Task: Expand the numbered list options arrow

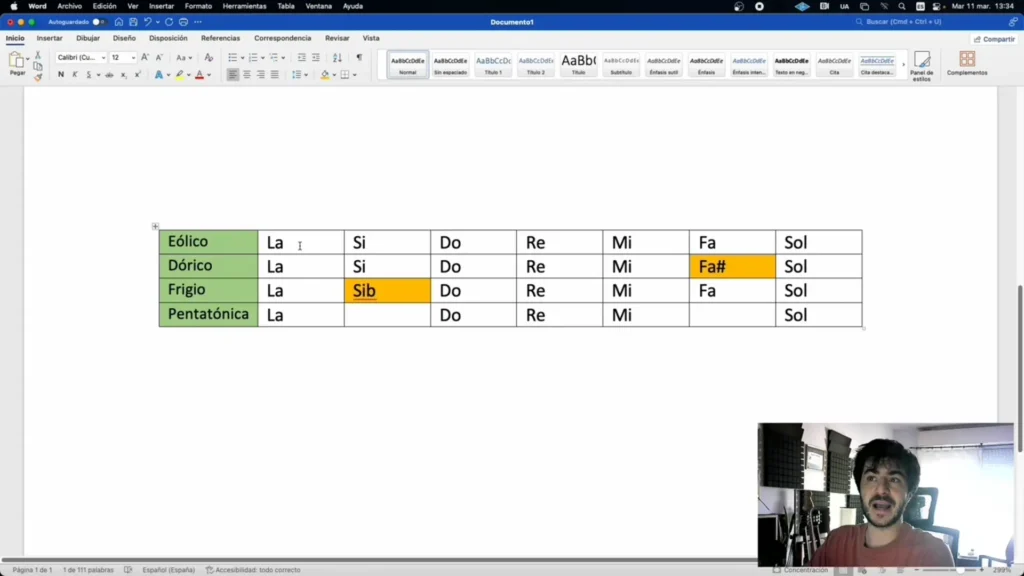Action: coord(263,57)
